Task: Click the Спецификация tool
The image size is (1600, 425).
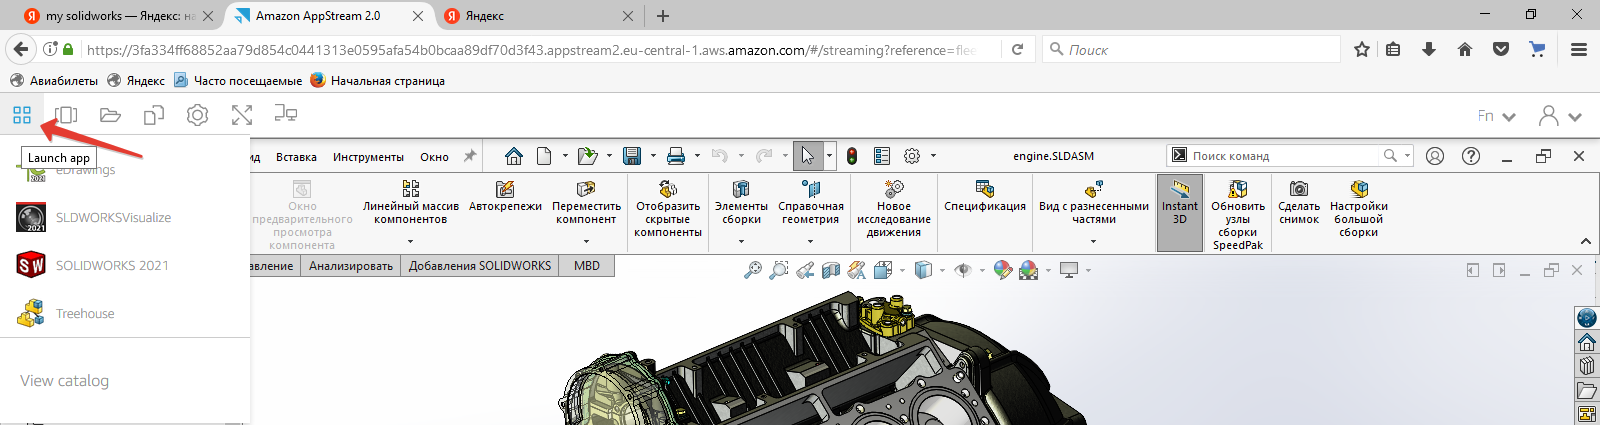Action: (985, 197)
